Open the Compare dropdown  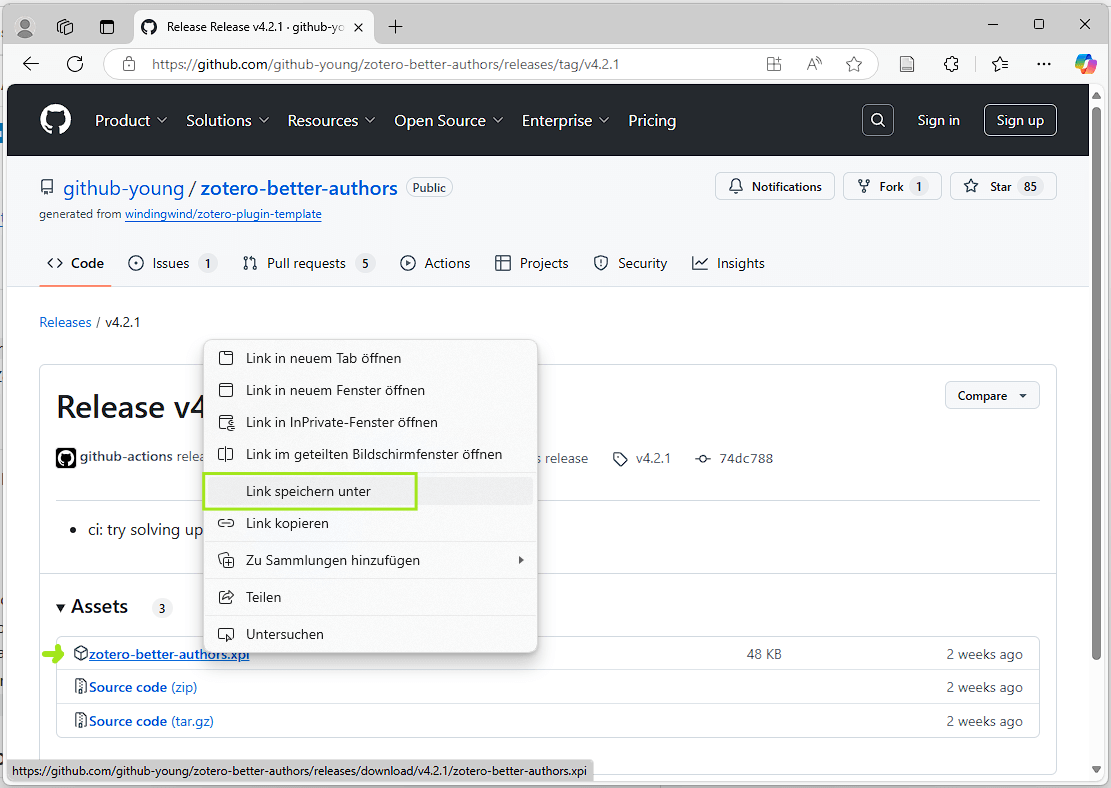(991, 395)
